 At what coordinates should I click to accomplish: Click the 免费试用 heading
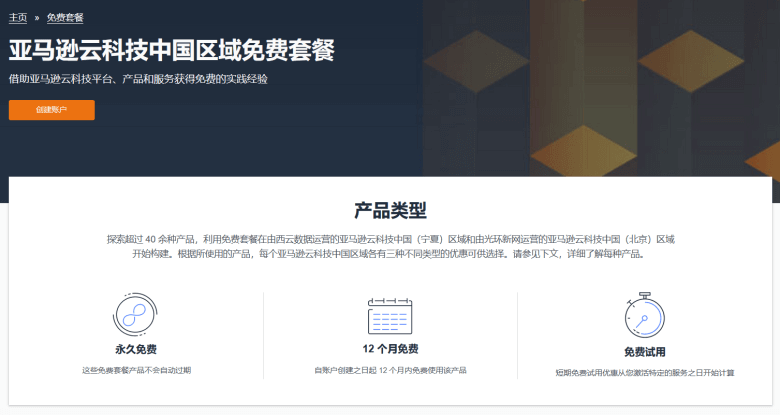[645, 352]
